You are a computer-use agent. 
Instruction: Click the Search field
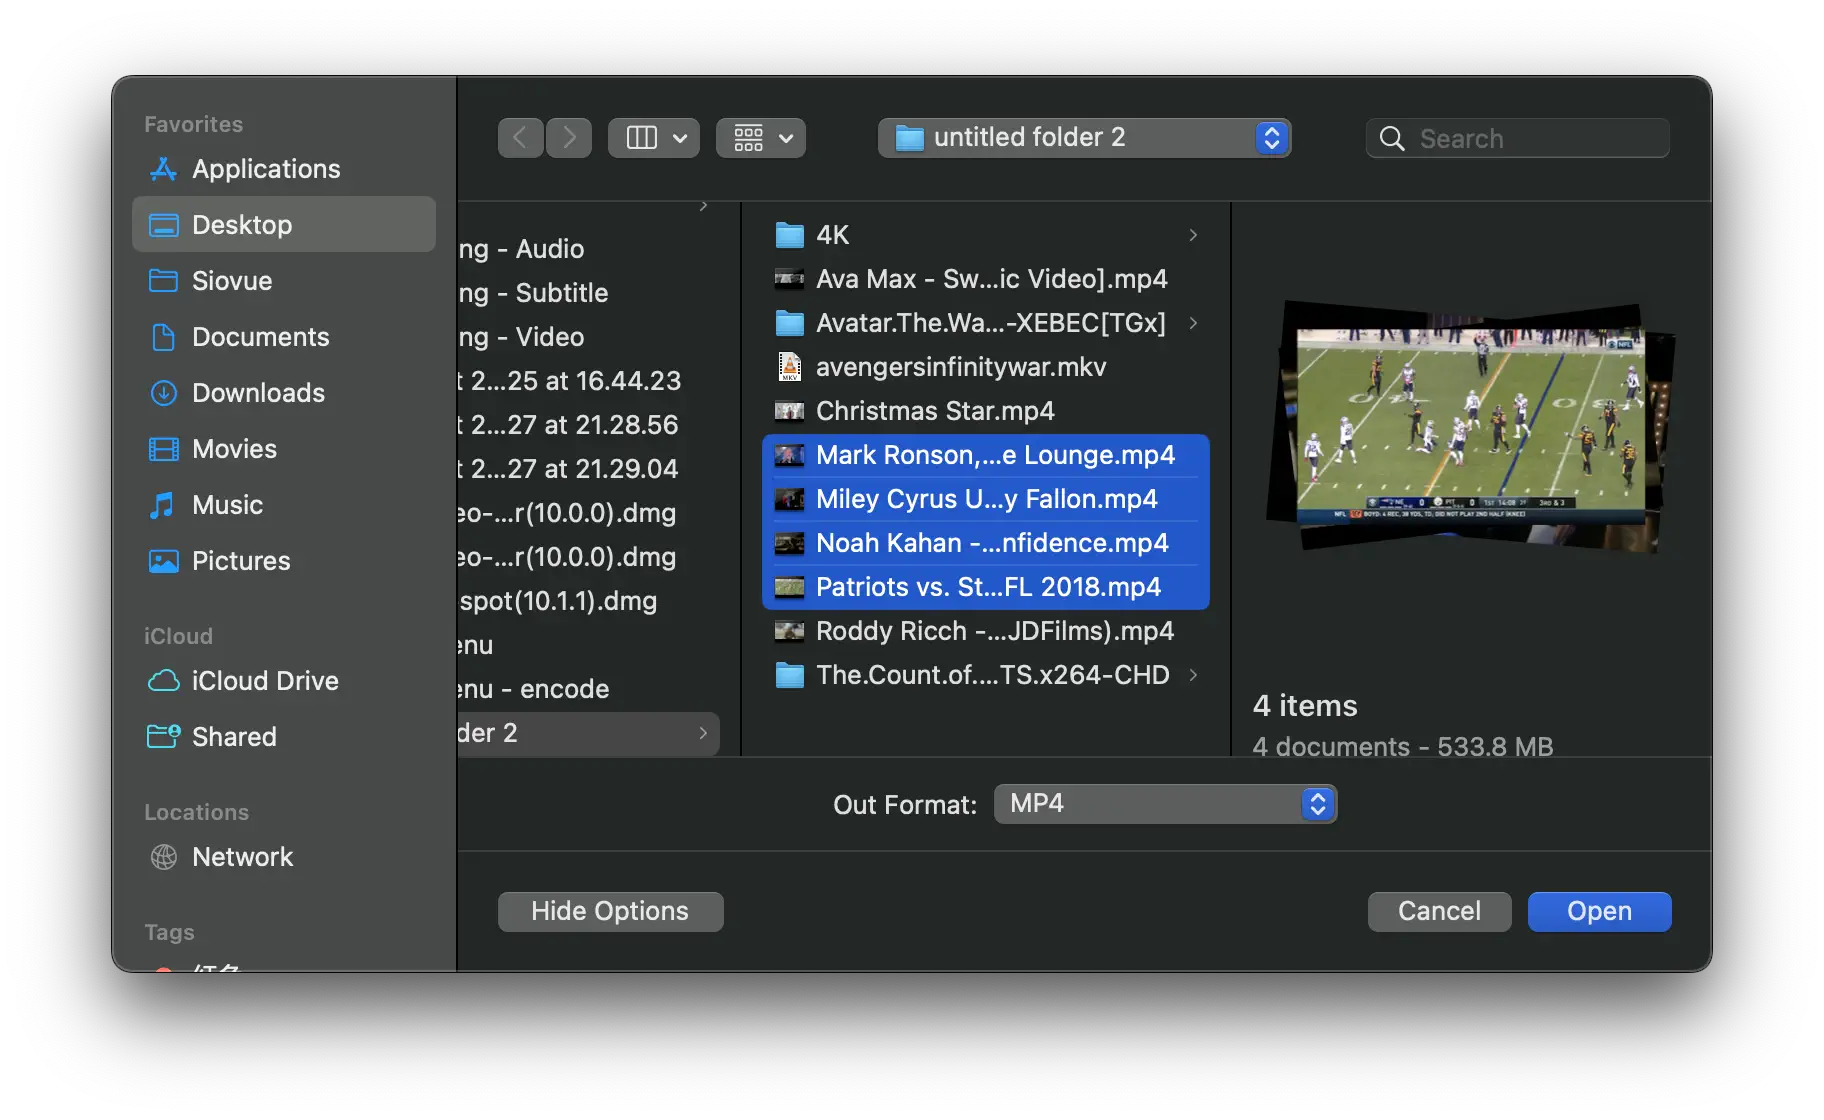point(1518,138)
